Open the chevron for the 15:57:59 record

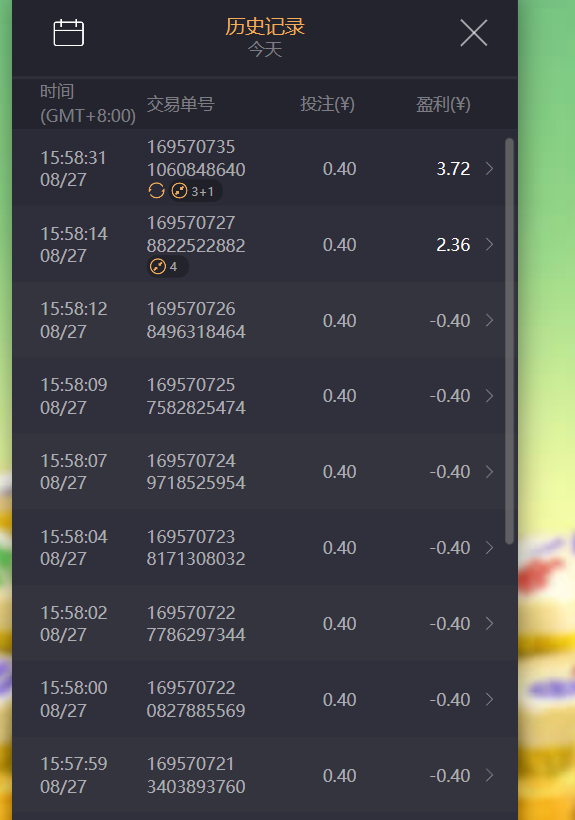(x=489, y=775)
